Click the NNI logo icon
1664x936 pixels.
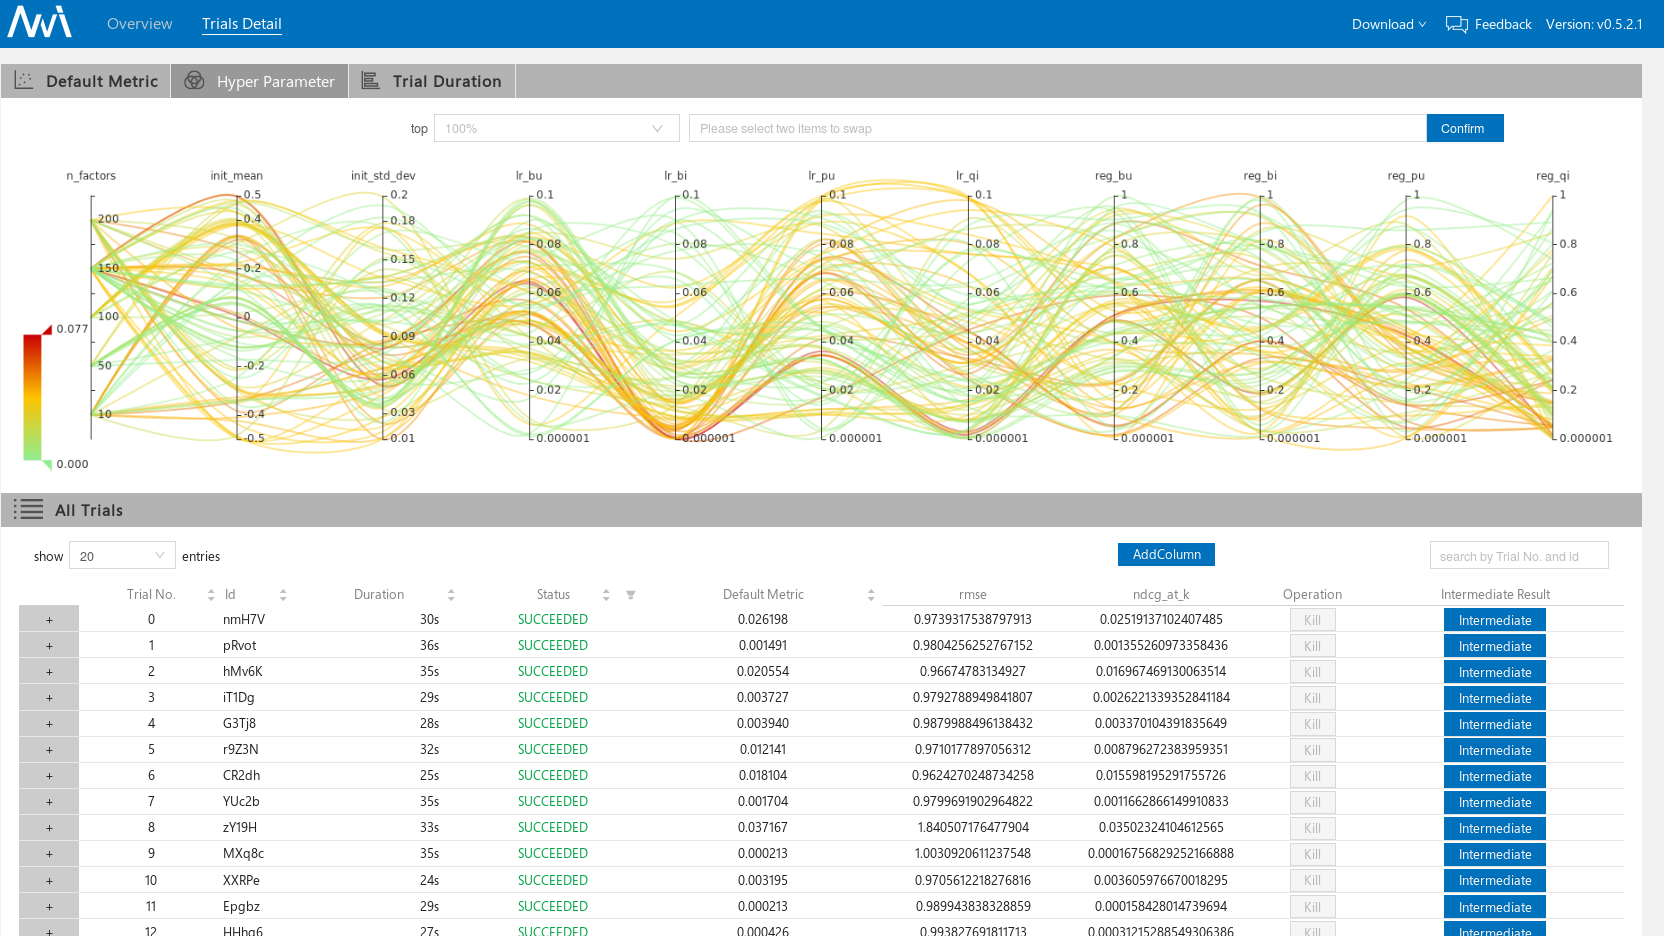coord(40,22)
